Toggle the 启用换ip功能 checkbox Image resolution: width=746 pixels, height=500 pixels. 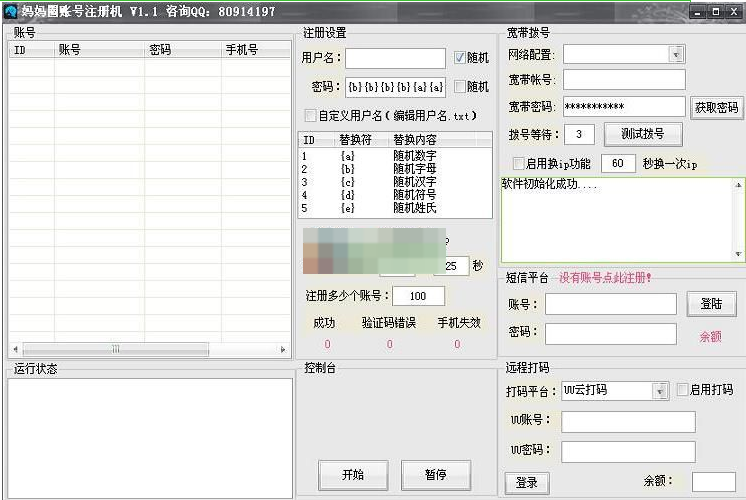click(518, 163)
